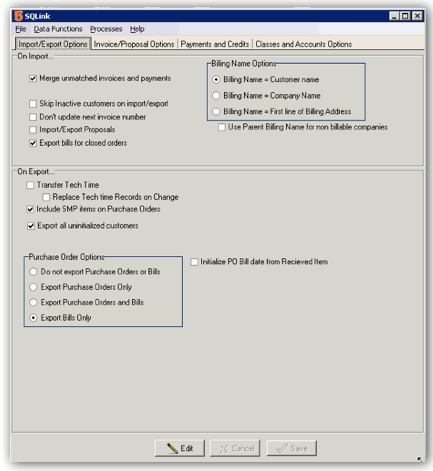Minimize the SQLink window

tap(394, 16)
